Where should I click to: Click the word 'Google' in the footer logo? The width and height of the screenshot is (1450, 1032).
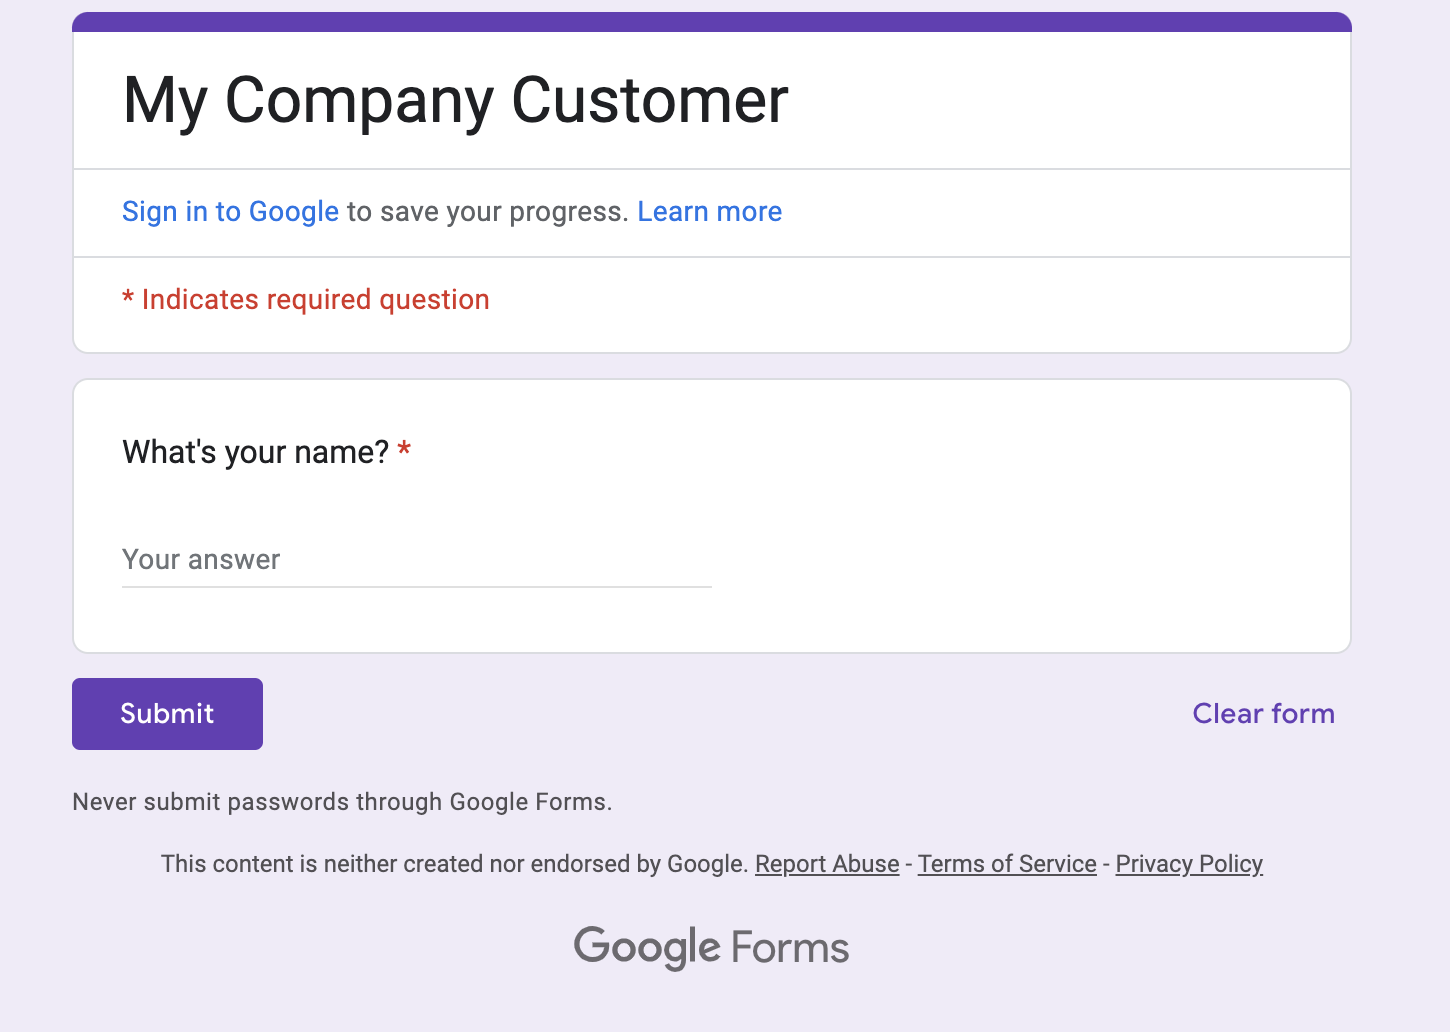coord(647,947)
